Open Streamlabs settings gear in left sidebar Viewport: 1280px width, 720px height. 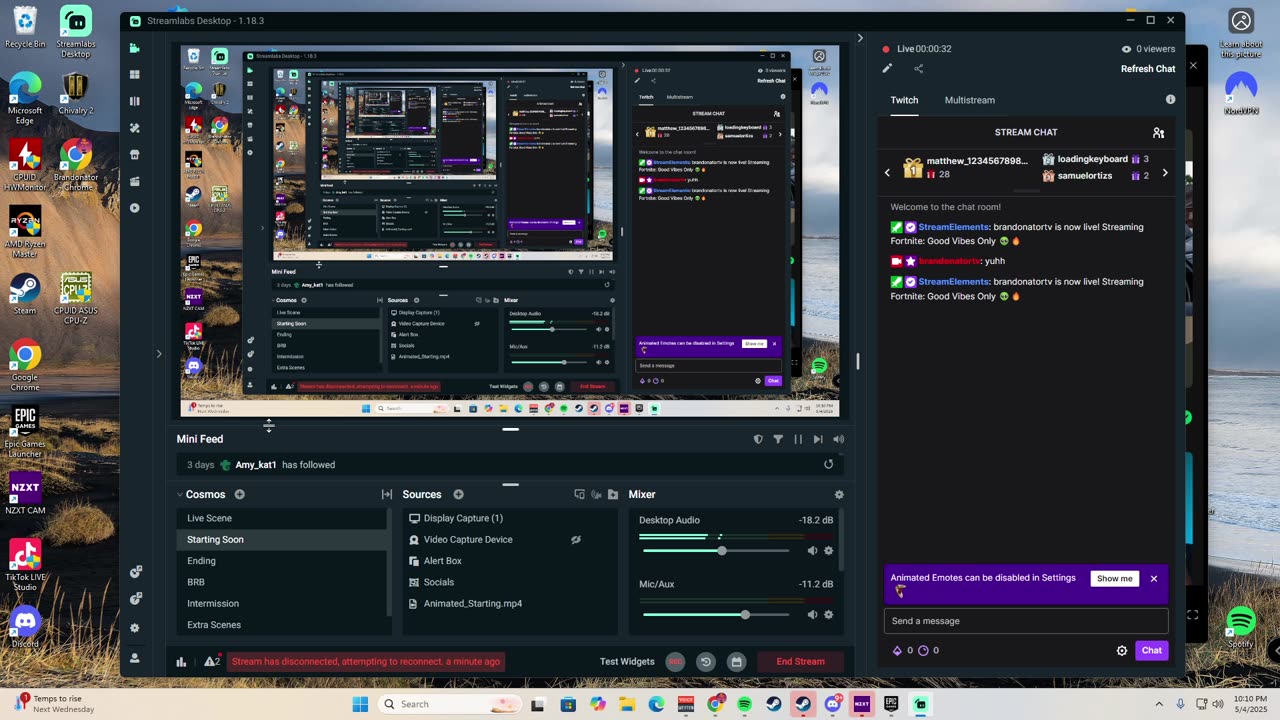(135, 628)
